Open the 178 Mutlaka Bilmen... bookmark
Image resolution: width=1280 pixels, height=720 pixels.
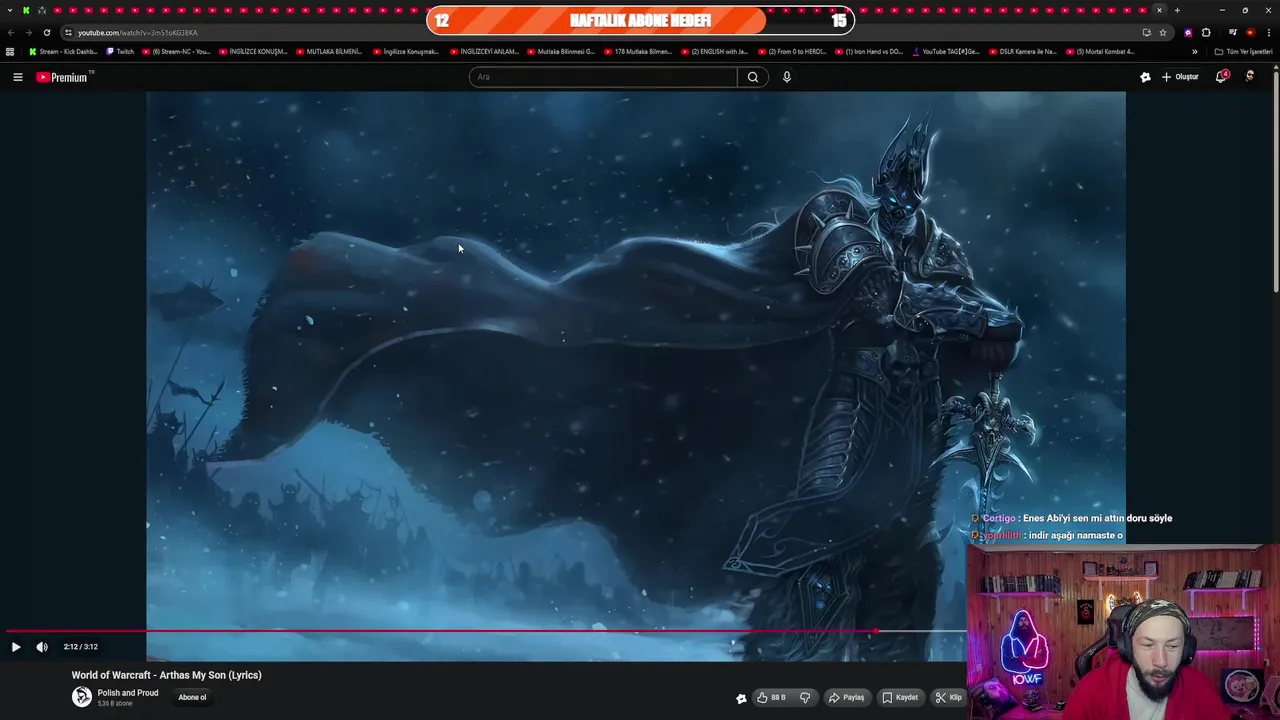point(637,52)
